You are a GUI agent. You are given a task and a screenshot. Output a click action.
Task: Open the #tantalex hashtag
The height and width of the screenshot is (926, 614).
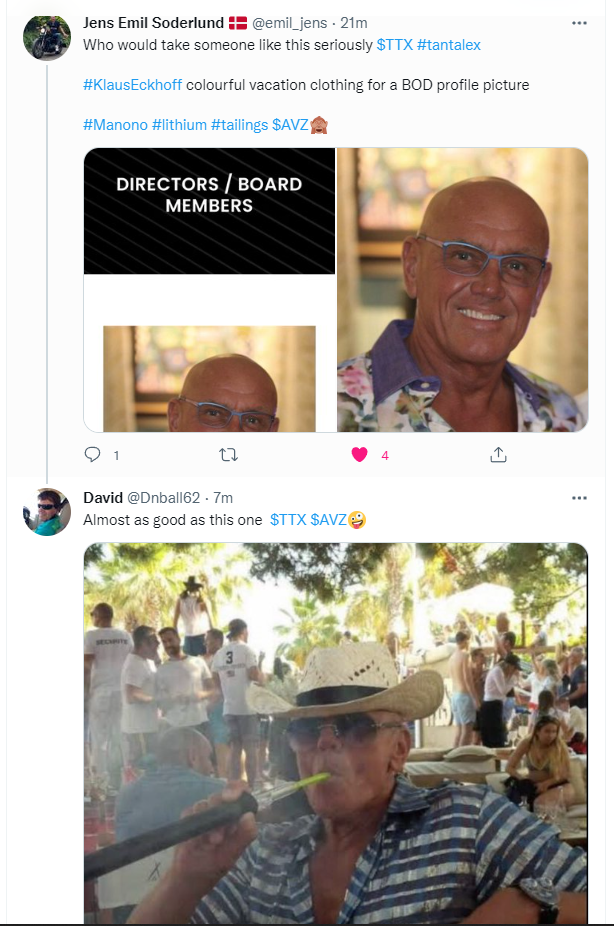449,45
